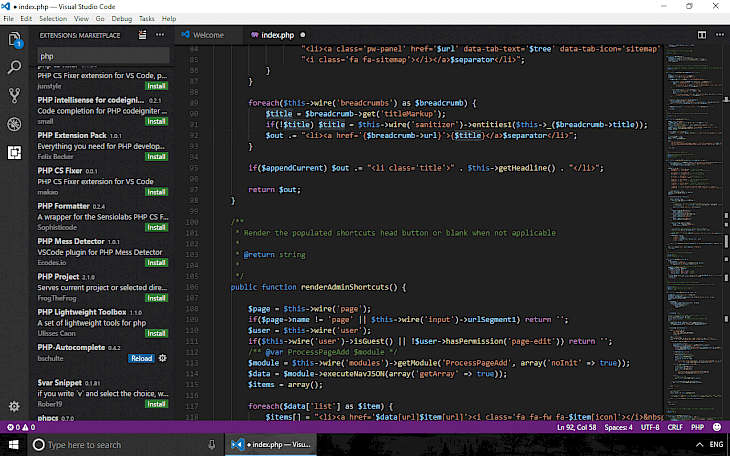Open extensions More Actions ellipsis
Image resolution: width=730 pixels, height=456 pixels.
[160, 35]
